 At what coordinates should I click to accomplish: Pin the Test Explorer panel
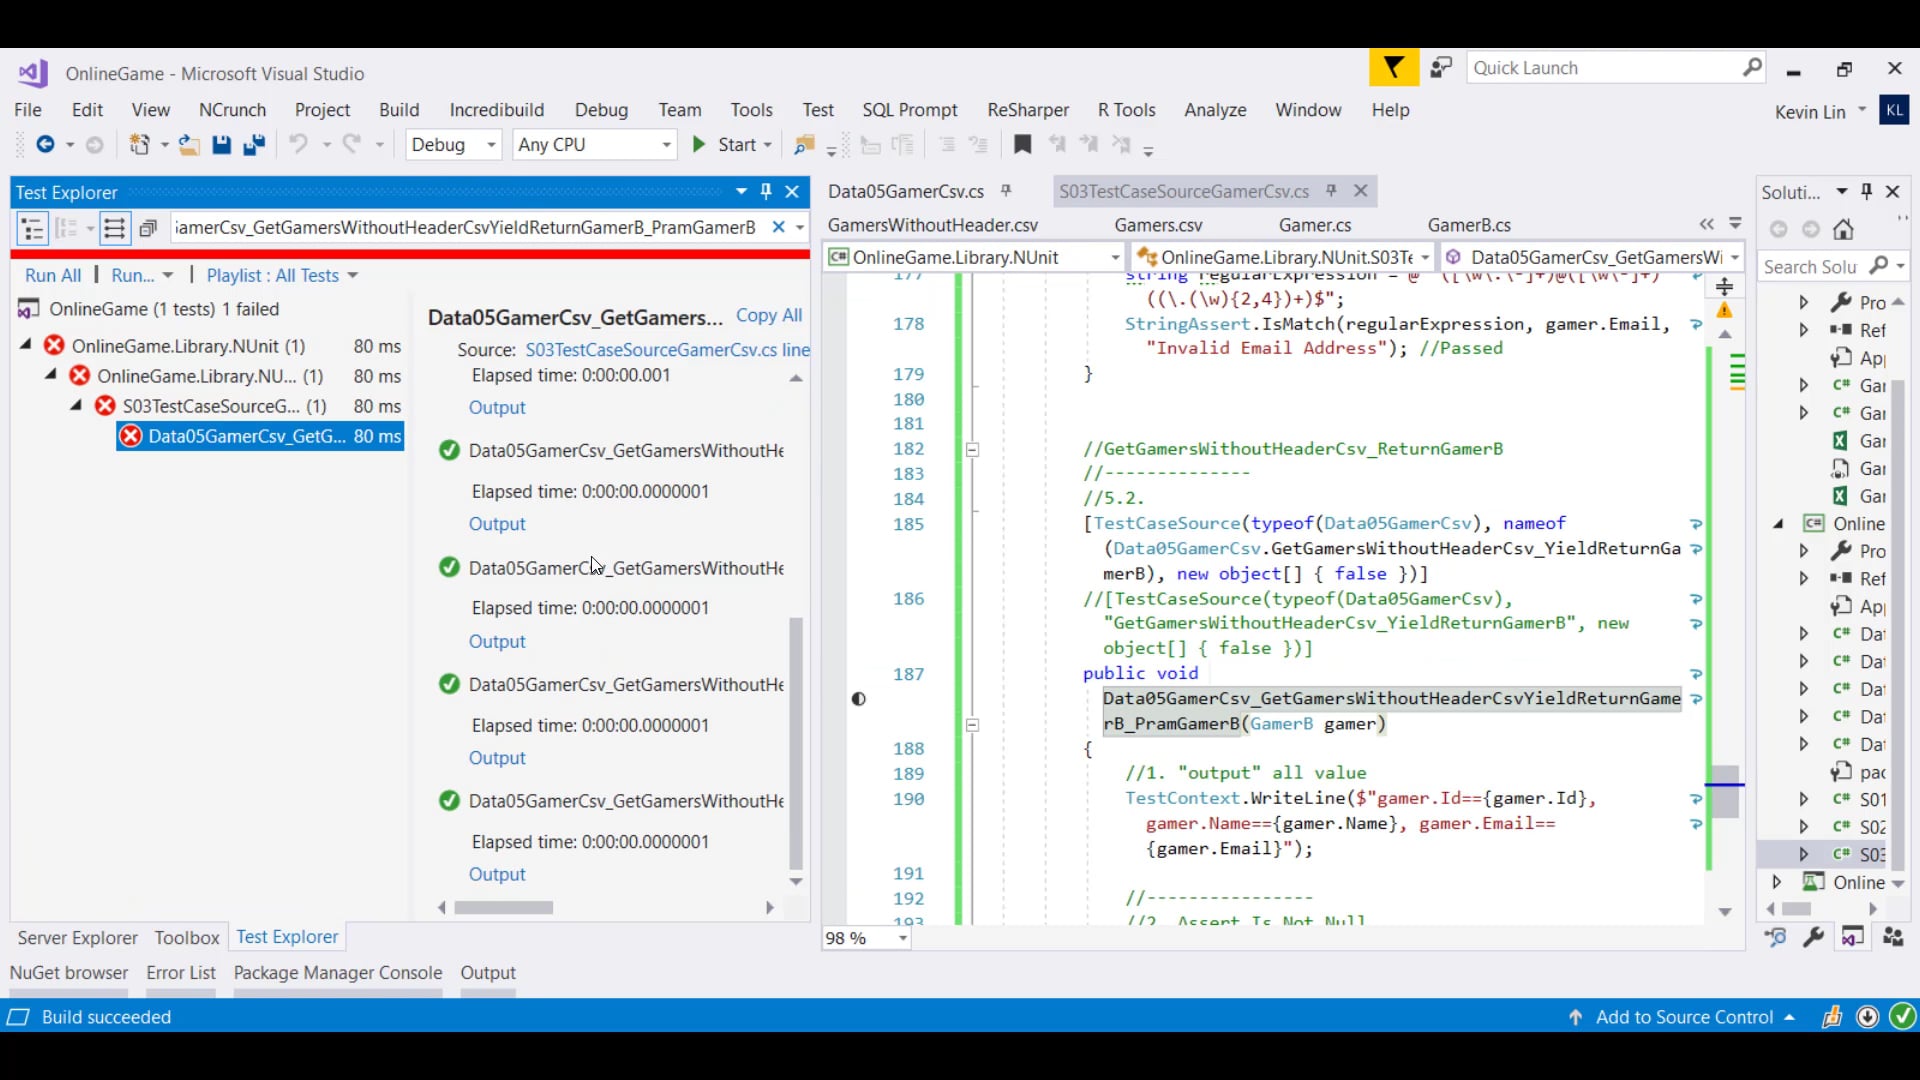[767, 191]
